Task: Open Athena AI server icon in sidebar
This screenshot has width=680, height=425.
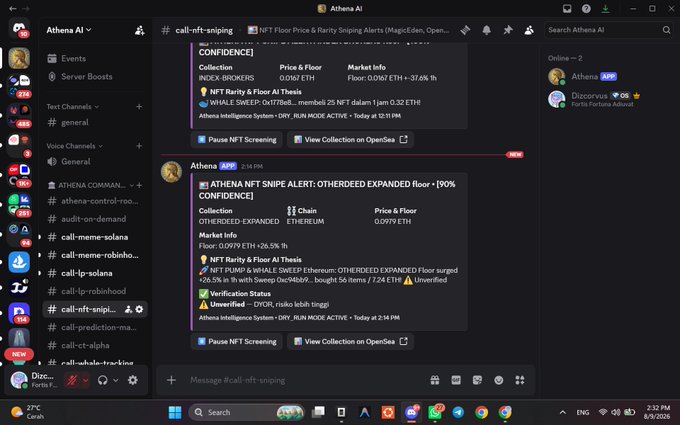Action: pyautogui.click(x=19, y=58)
